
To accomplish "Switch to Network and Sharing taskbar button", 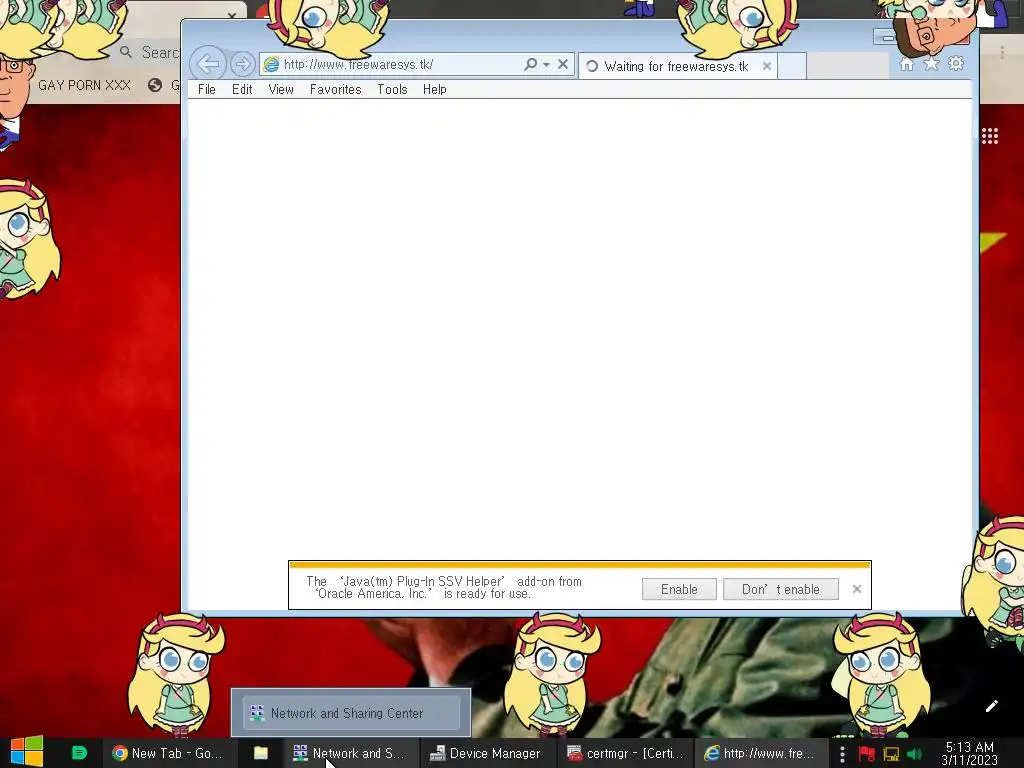I will pyautogui.click(x=349, y=753).
